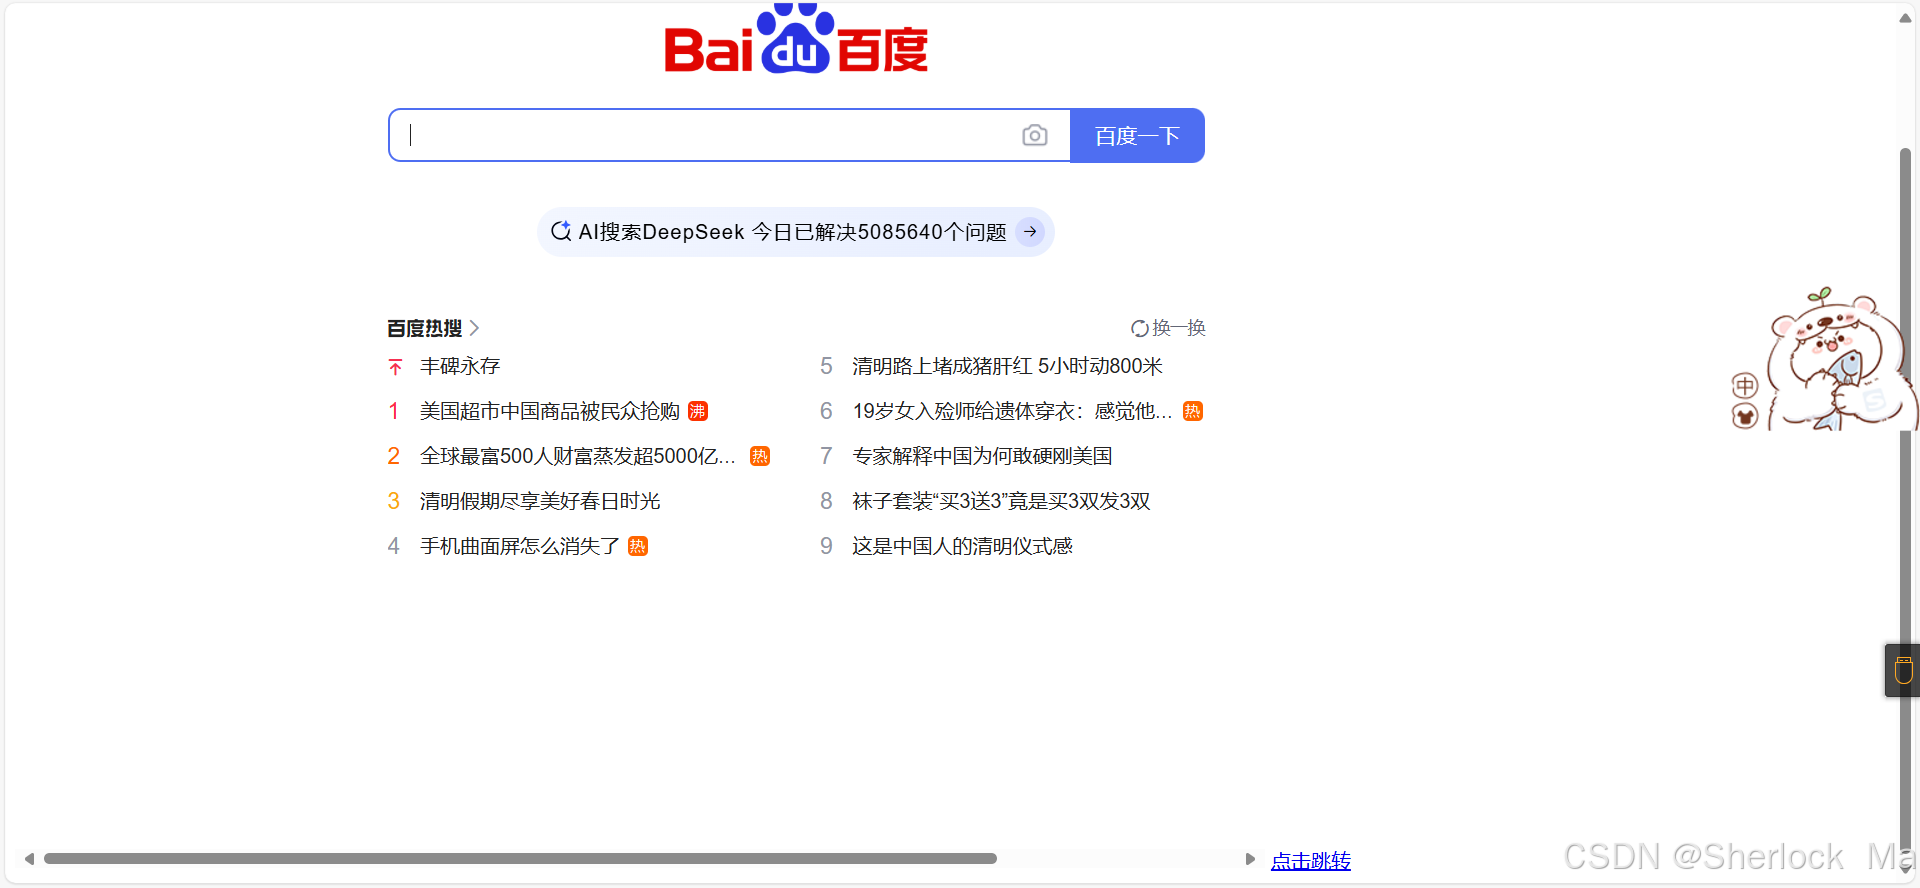Click rank number 7 in hot list
1920x888 pixels.
point(826,456)
